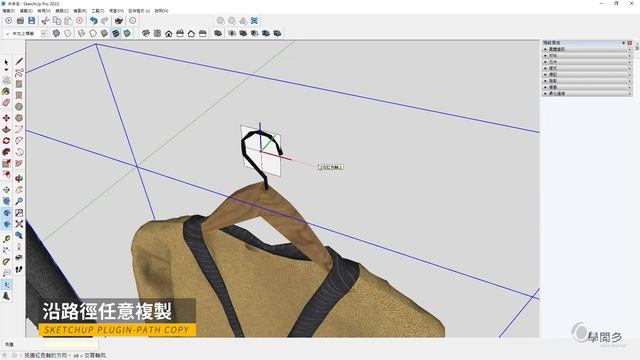Click the Paste clipboard icon

tap(68, 20)
